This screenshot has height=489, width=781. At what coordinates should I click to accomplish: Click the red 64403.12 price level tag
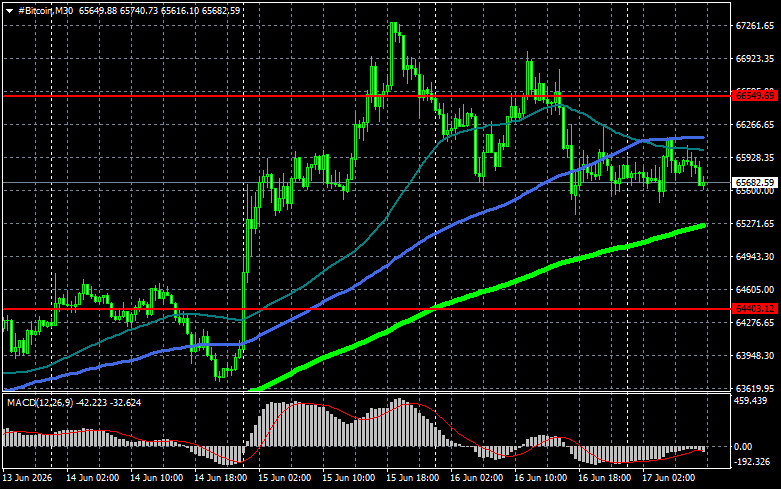tap(755, 309)
